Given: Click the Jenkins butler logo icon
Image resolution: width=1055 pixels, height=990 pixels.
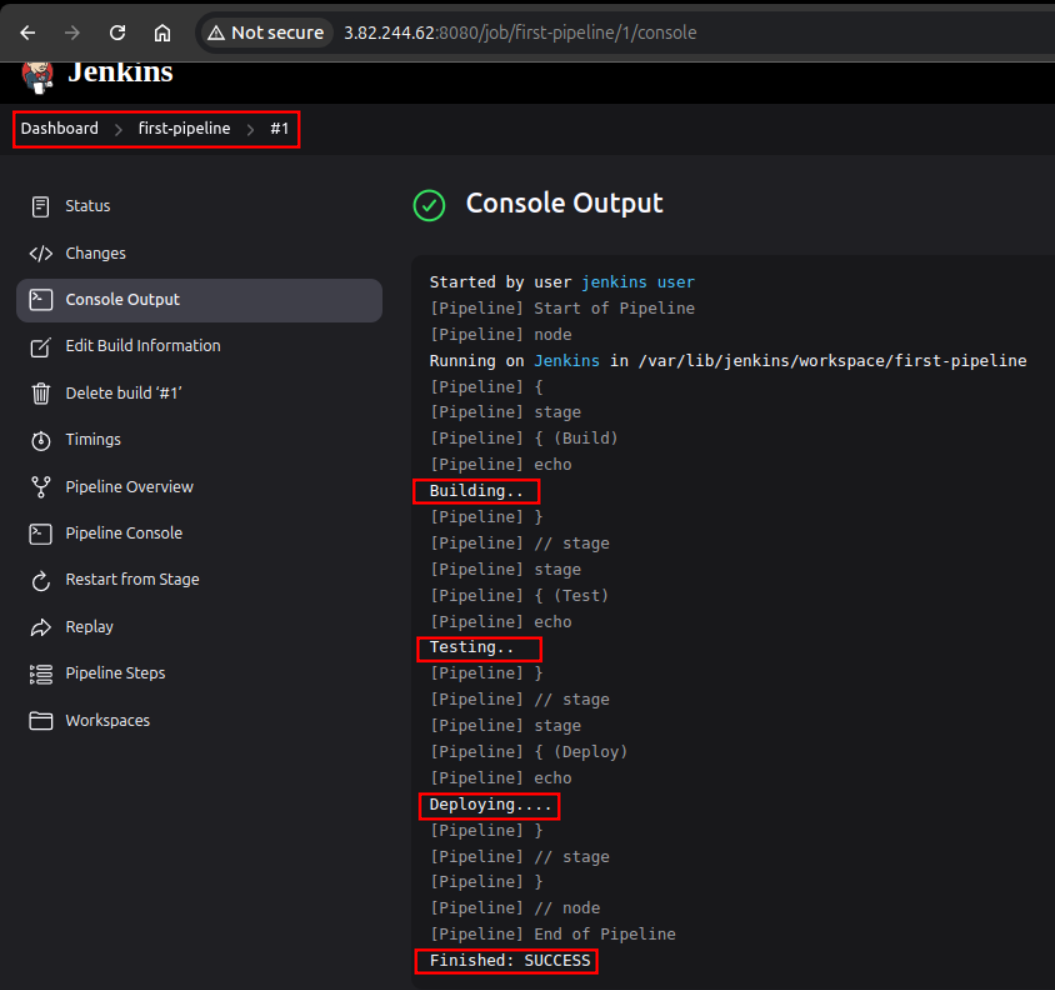Looking at the screenshot, I should [37, 75].
